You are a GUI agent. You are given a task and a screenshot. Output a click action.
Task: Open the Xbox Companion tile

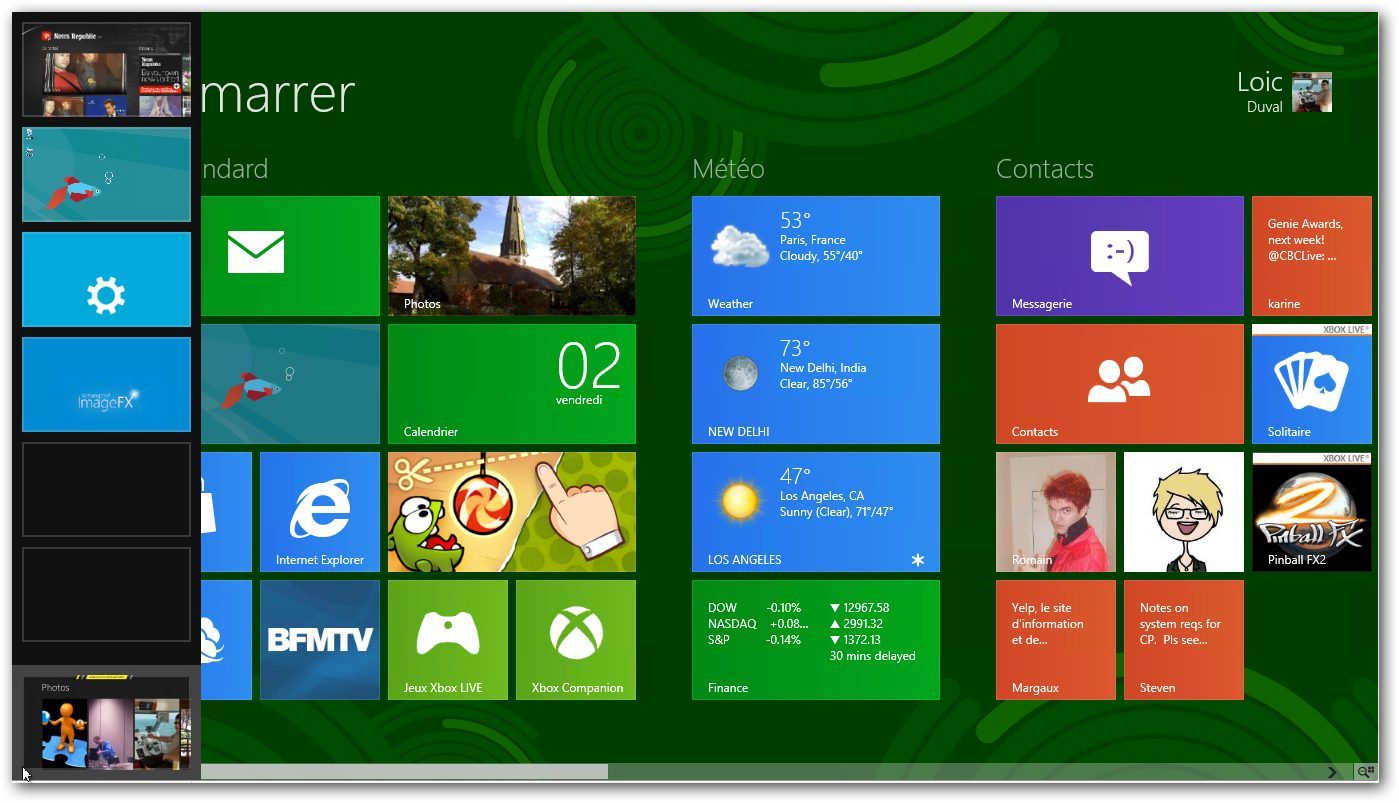point(576,639)
